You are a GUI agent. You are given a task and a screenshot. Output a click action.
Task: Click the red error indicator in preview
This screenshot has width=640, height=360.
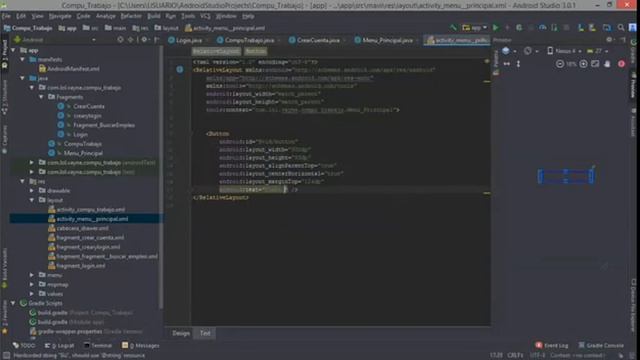pos(621,64)
